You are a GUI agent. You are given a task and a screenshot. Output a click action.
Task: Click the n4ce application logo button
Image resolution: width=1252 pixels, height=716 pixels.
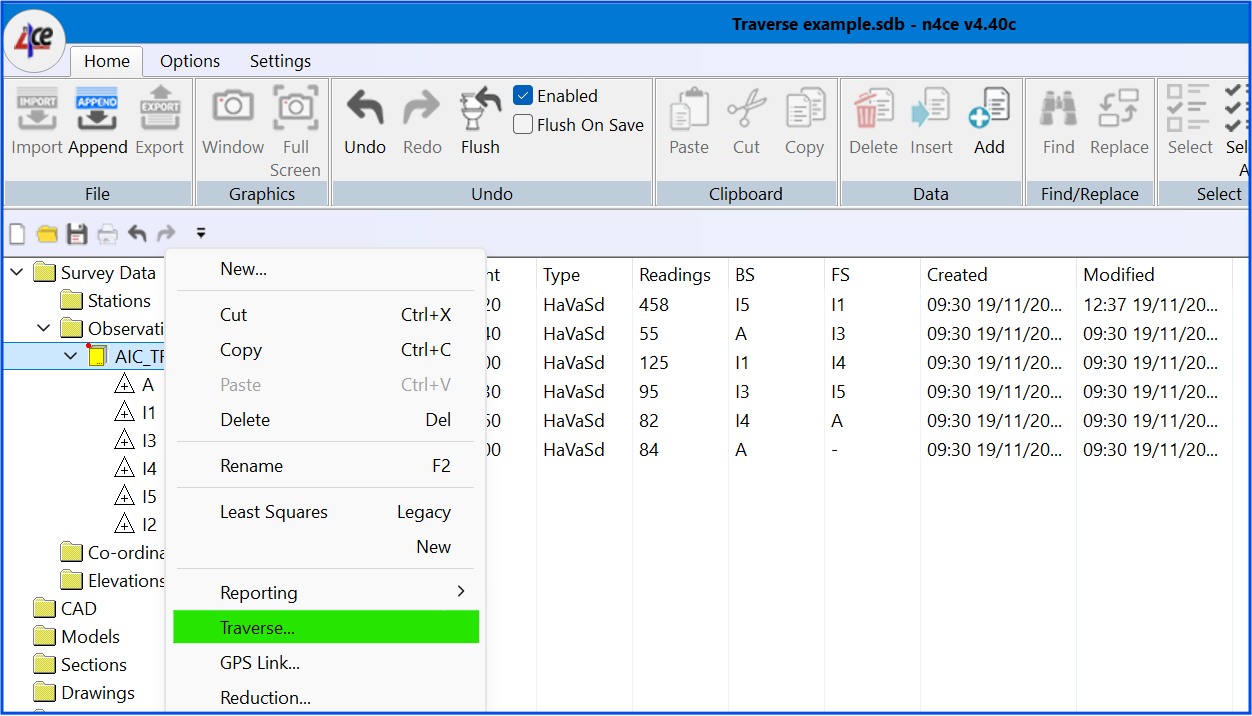click(x=35, y=42)
